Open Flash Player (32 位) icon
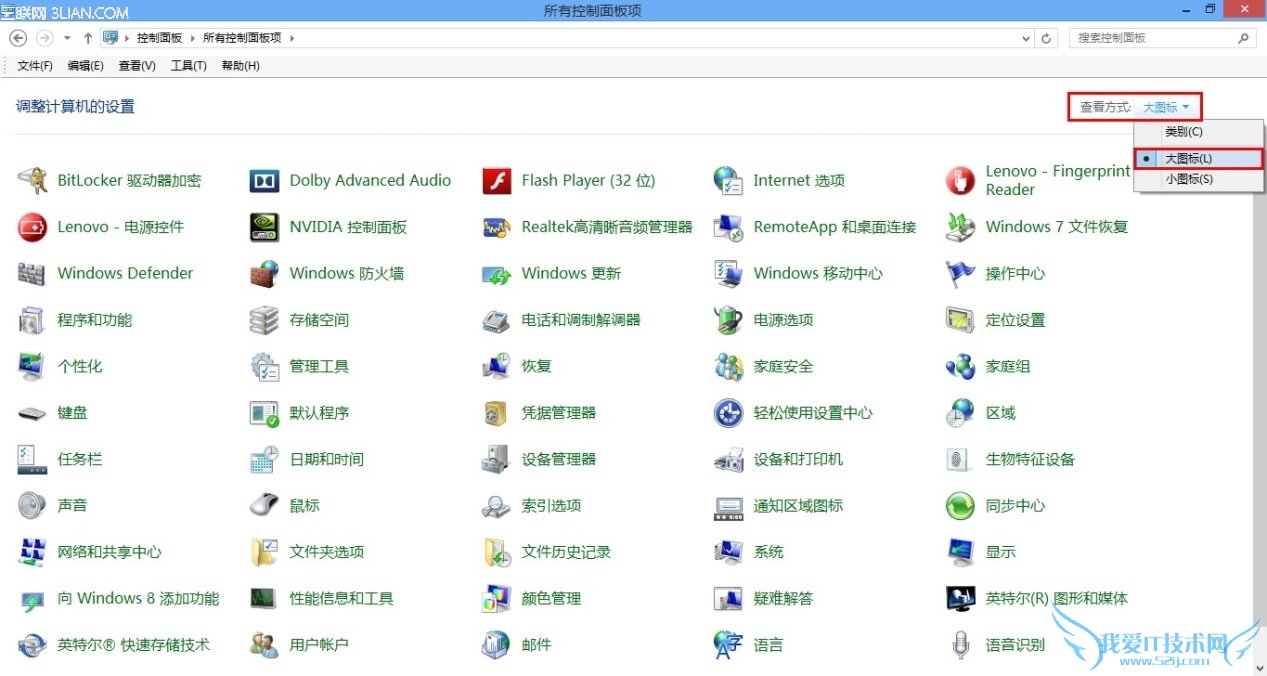This screenshot has height=676, width=1267. [496, 181]
